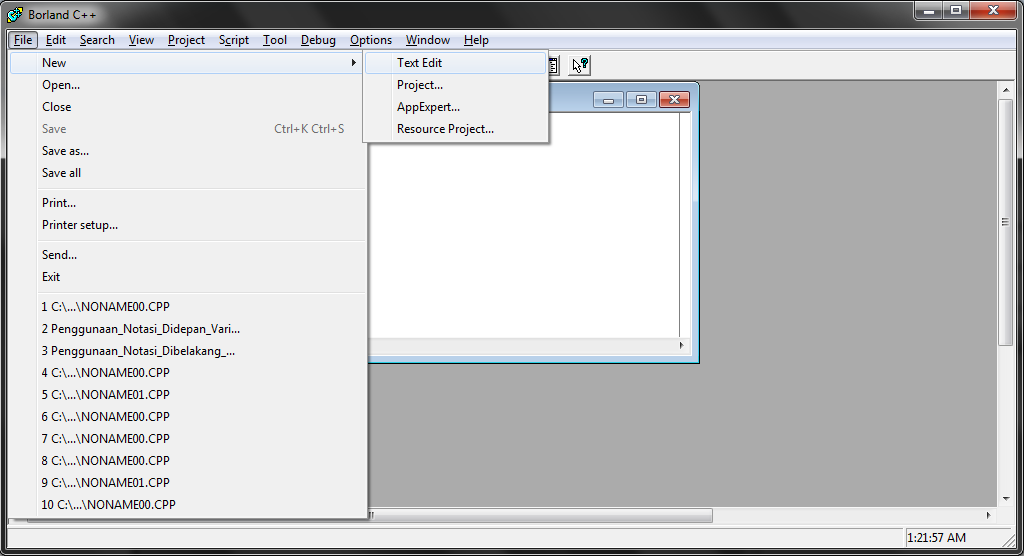Select Resource Project... in the submenu
Image resolution: width=1024 pixels, height=556 pixels.
click(455, 129)
